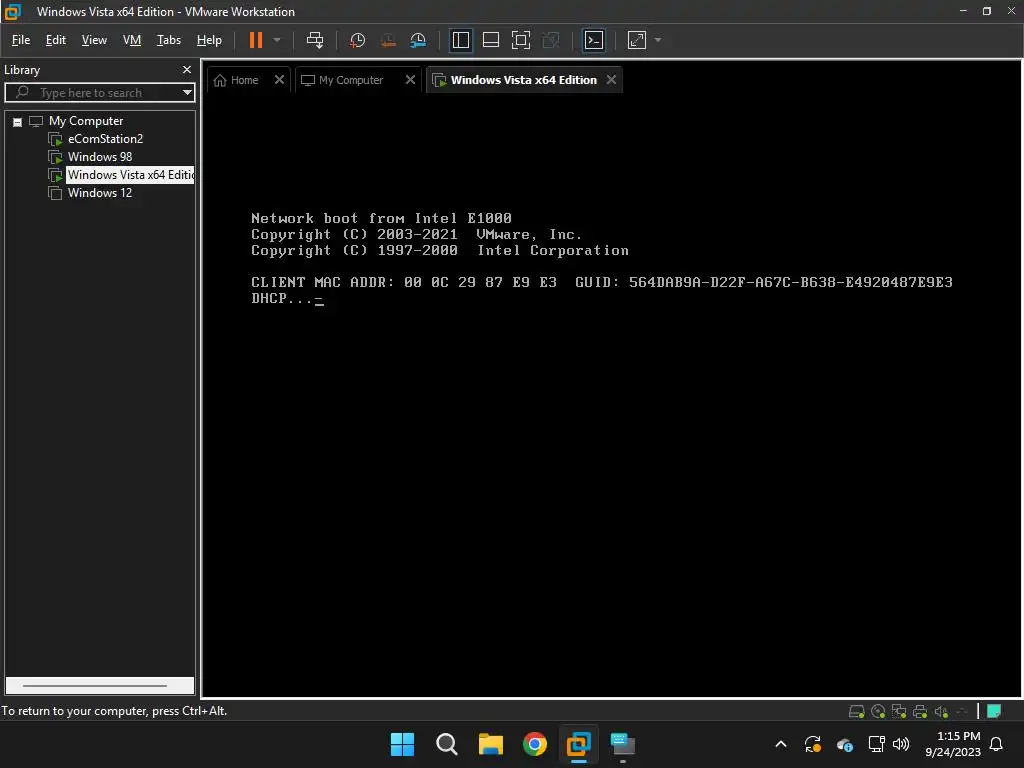Open the power options dropdown beside Pause
Viewport: 1024px width, 768px height.
(277, 40)
